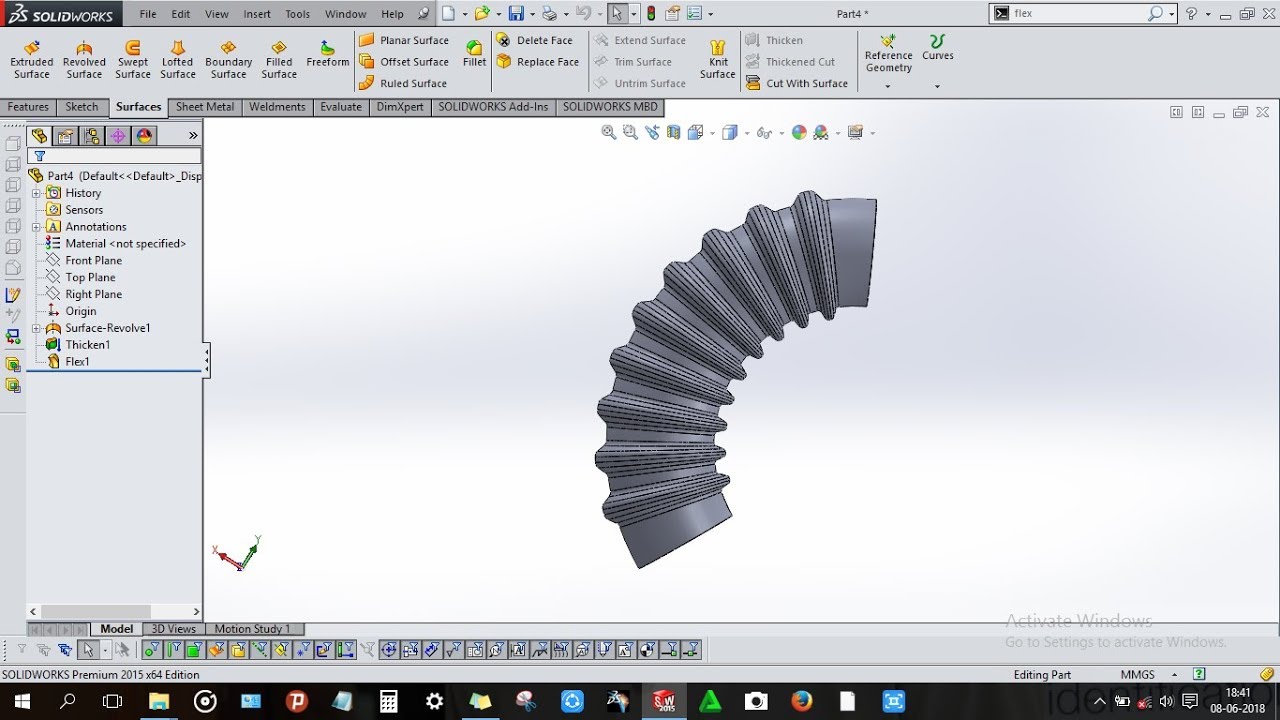Click the Print icon
This screenshot has height=720, width=1280.
549,14
